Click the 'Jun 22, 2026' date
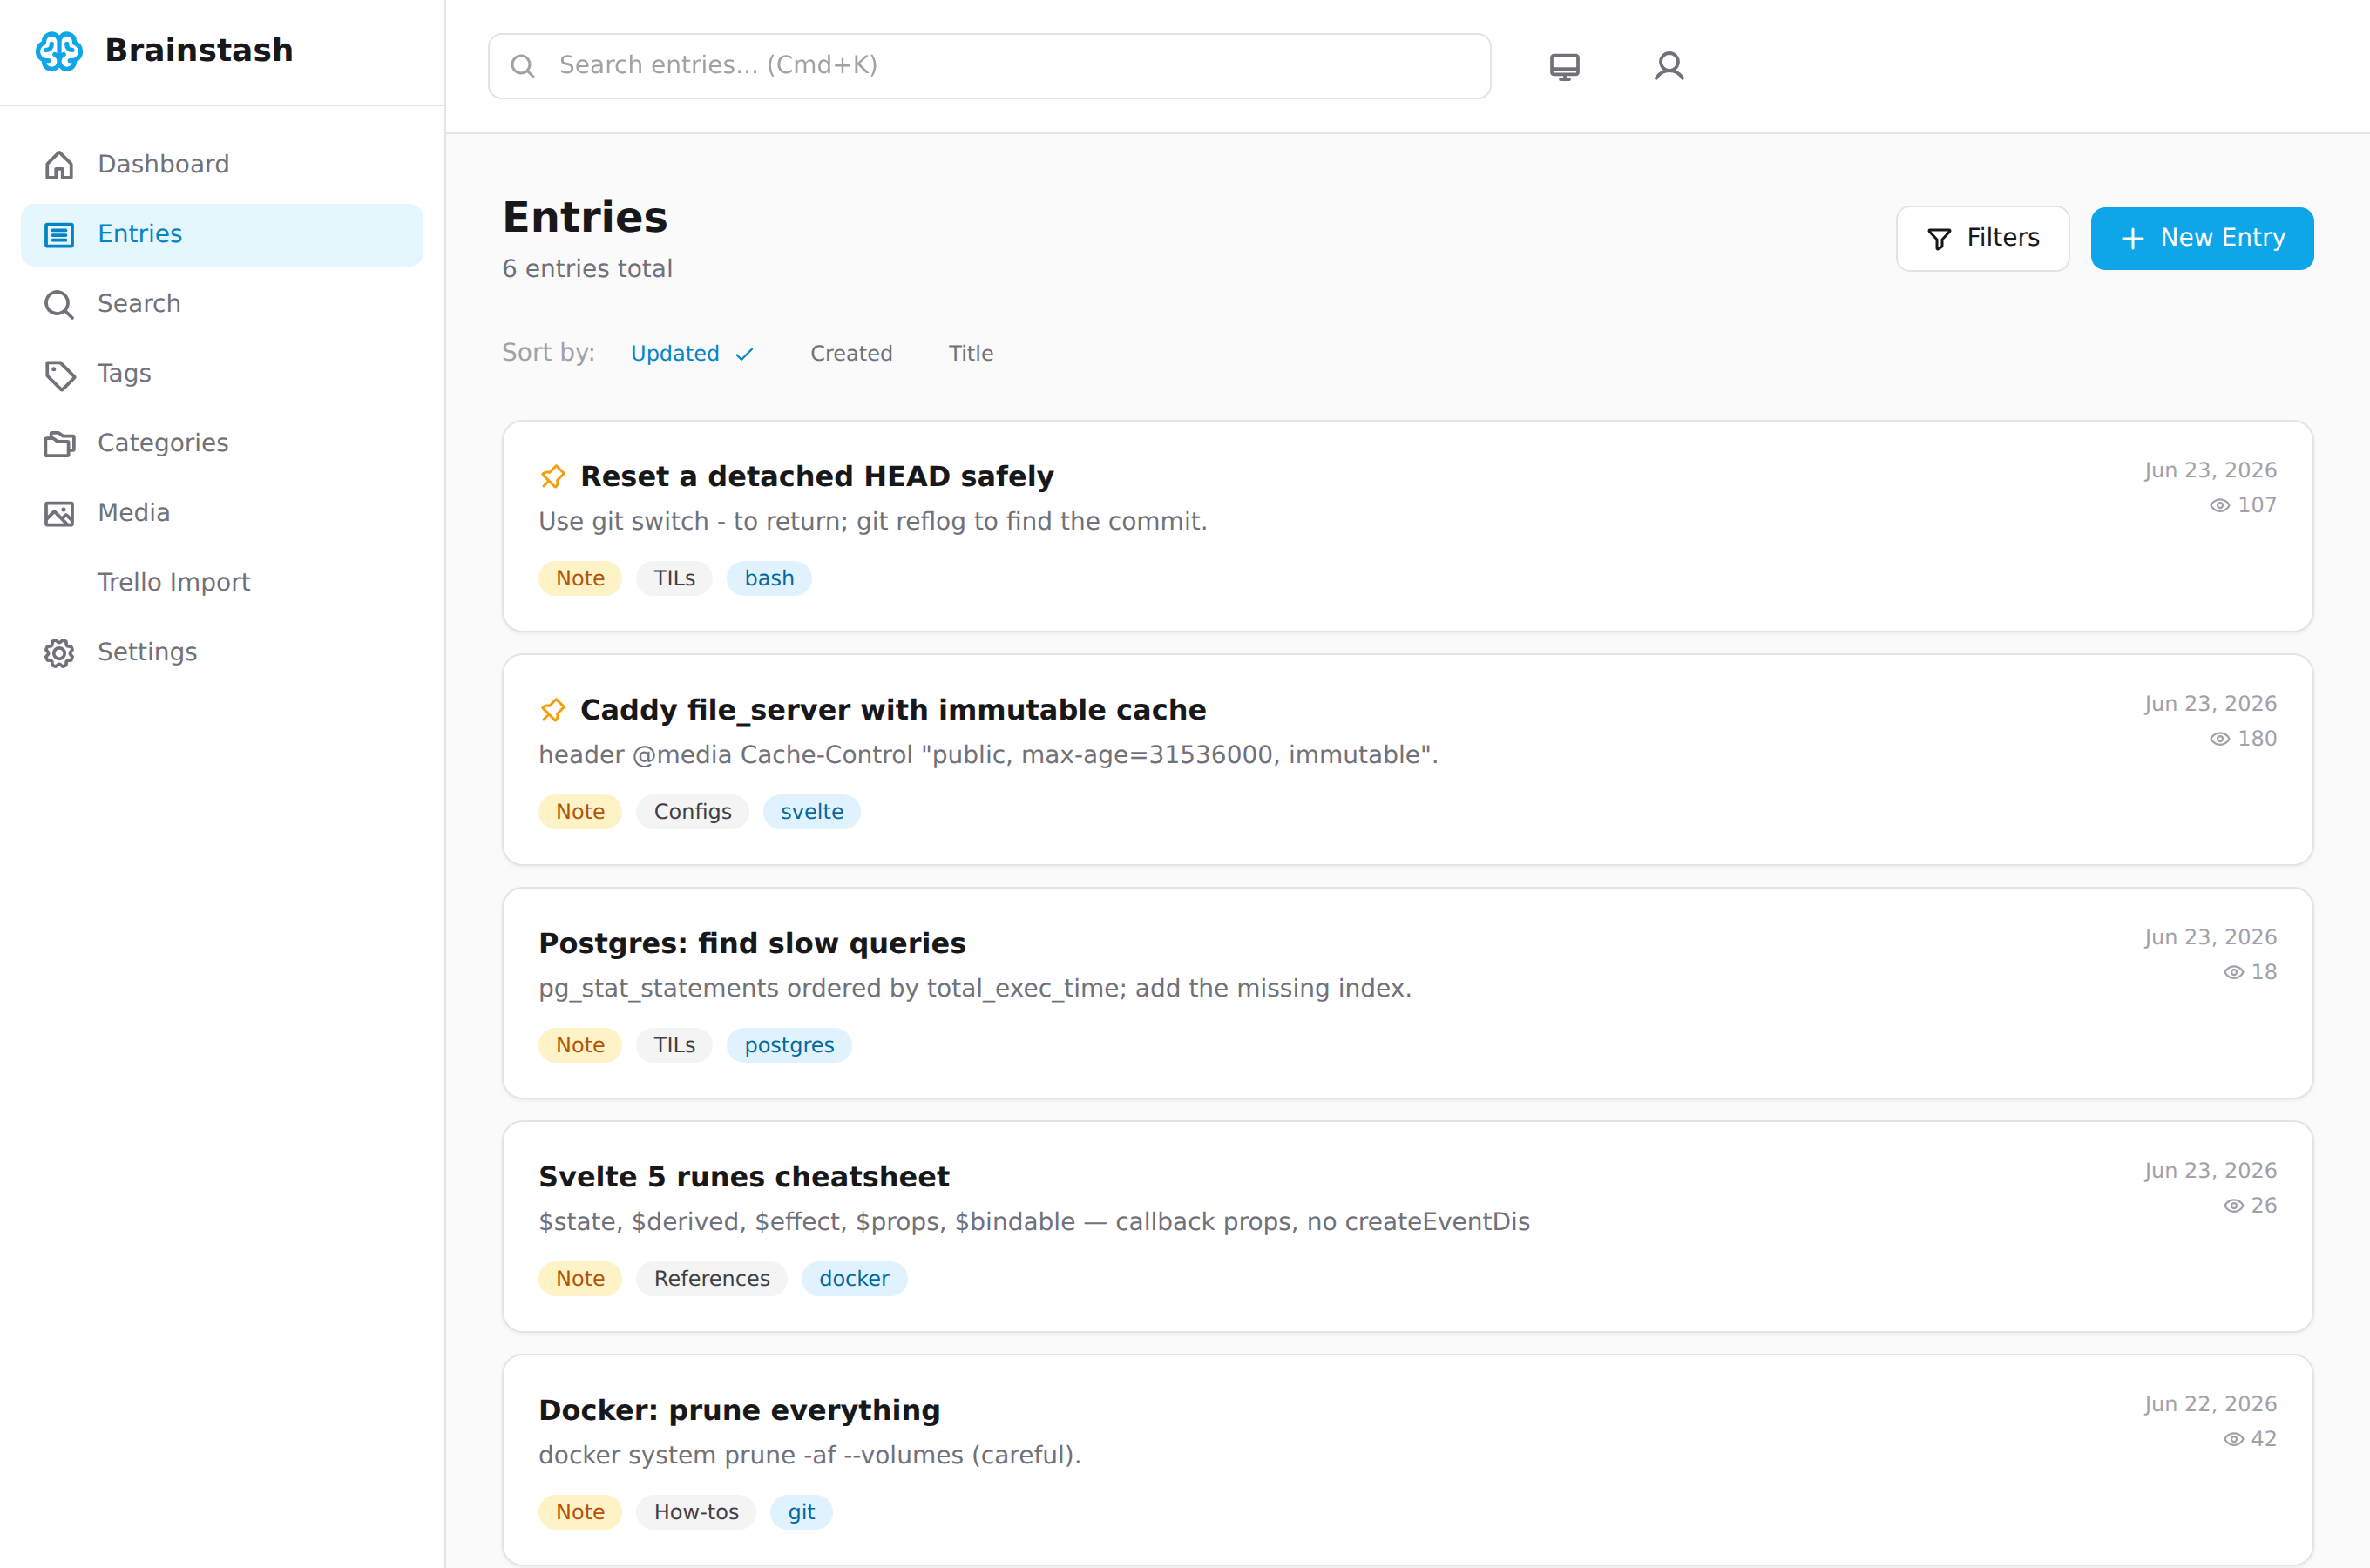Screen dimensions: 2370x1568 click(2210, 1405)
